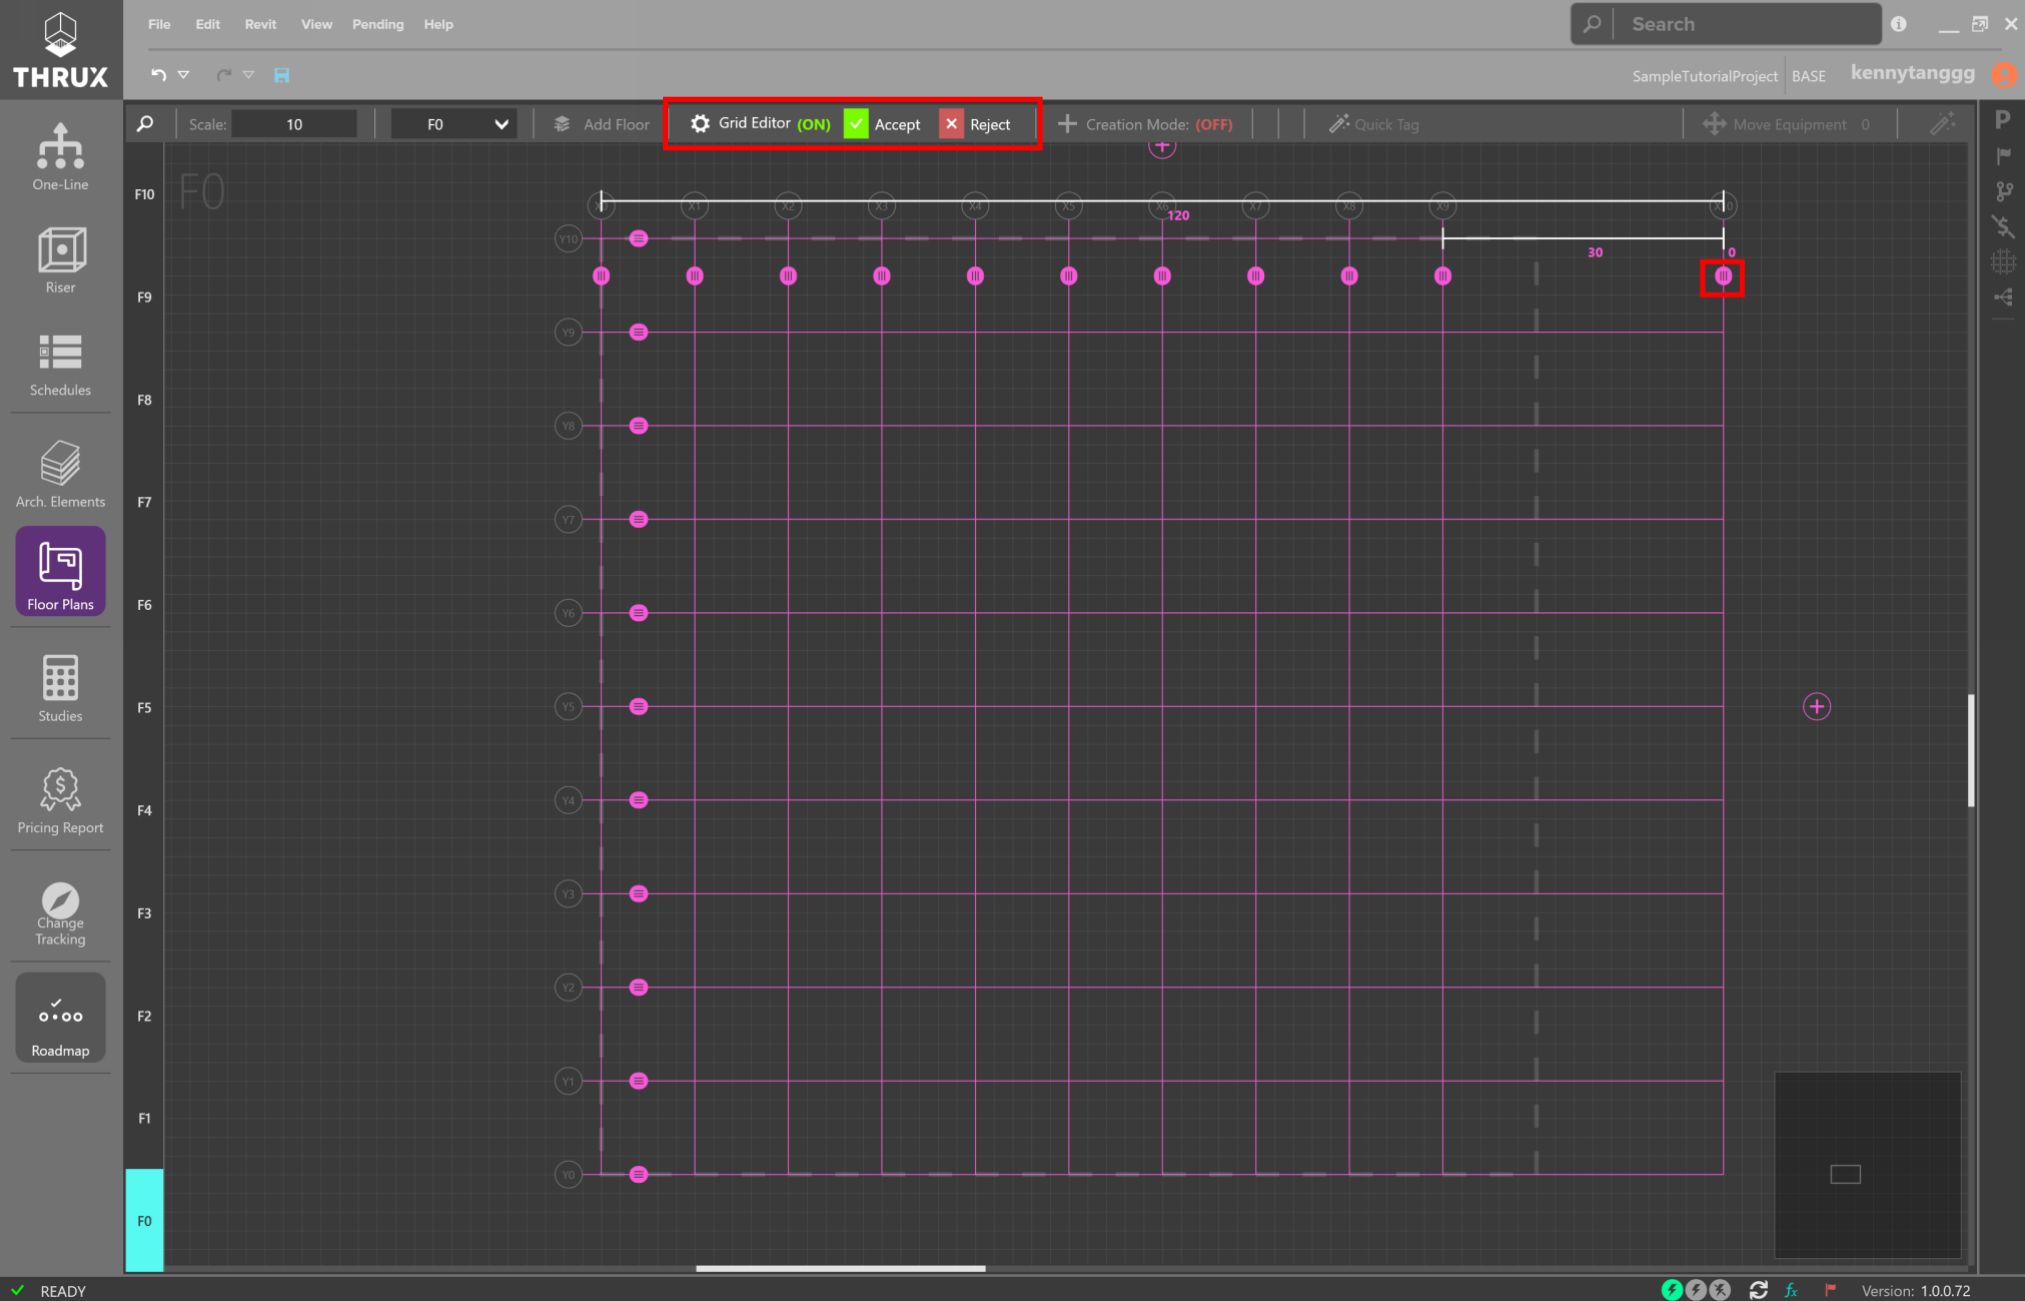This screenshot has width=2025, height=1301.
Task: Click the Add Floor button
Action: point(601,124)
